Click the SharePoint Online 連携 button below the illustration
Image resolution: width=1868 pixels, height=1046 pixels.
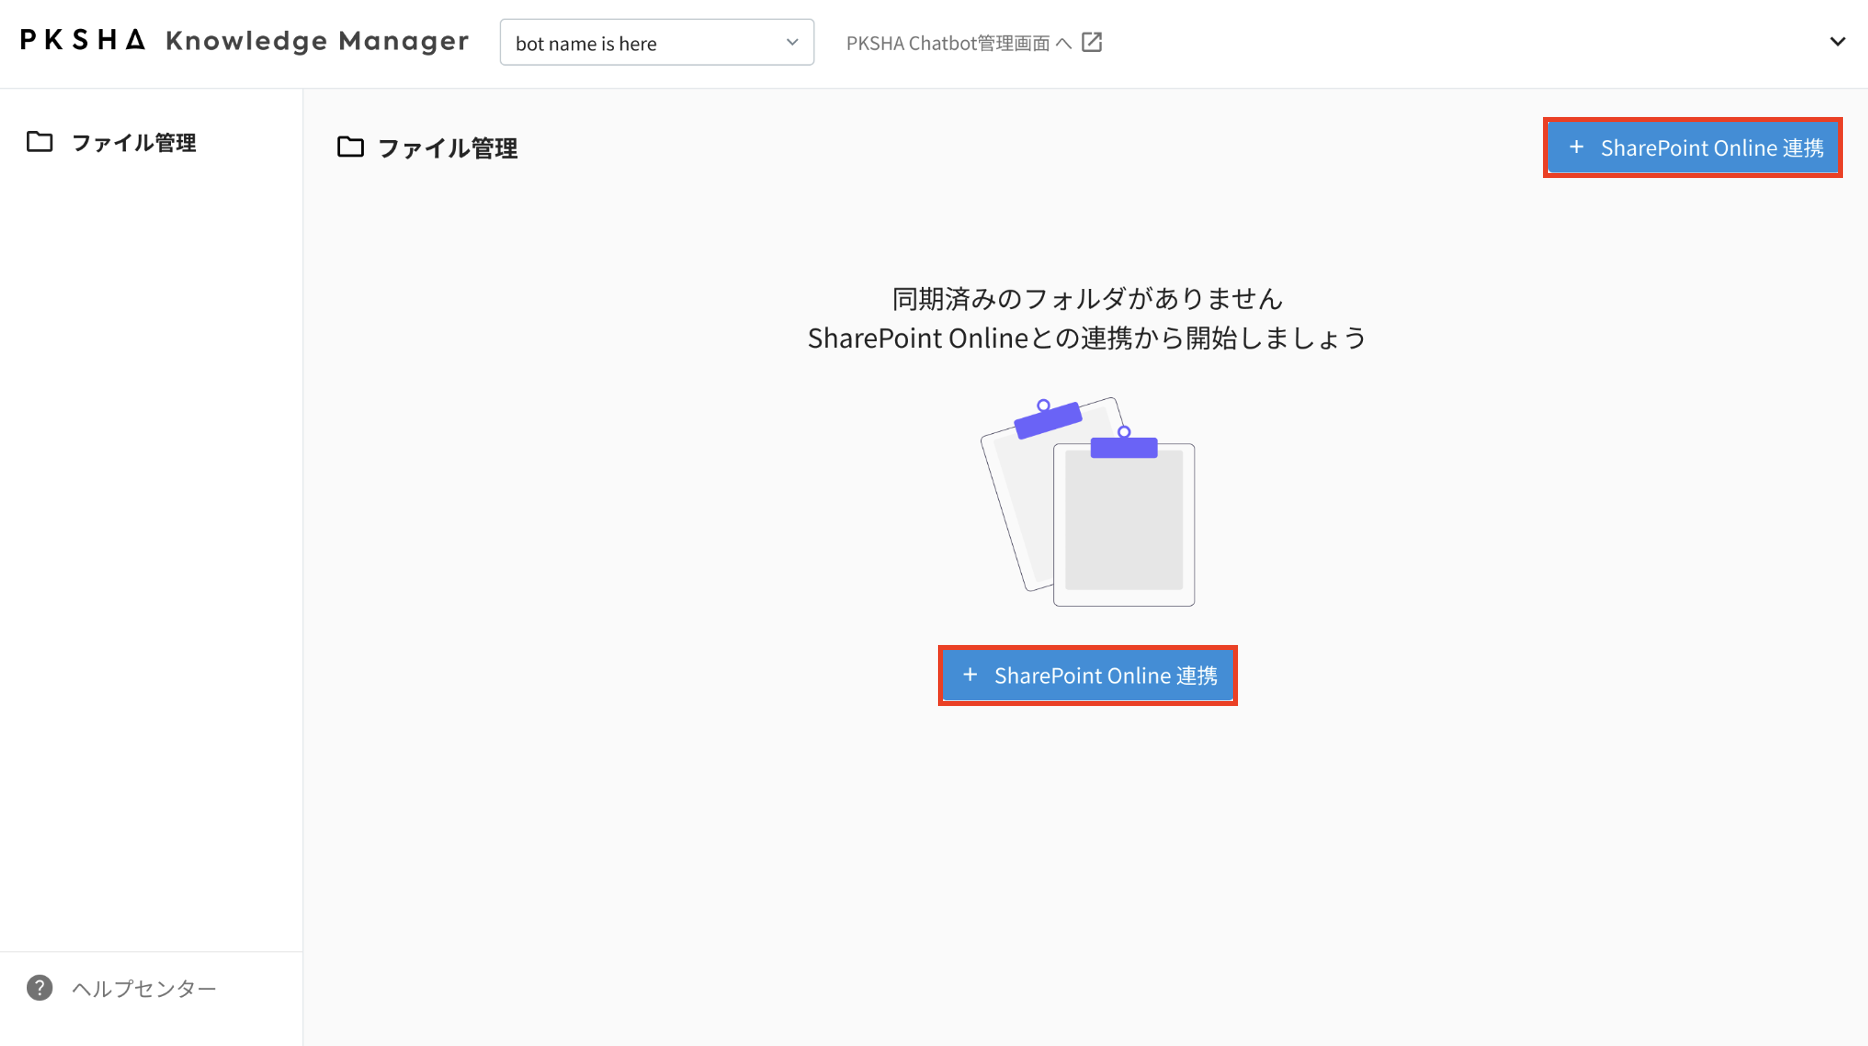(x=1087, y=676)
